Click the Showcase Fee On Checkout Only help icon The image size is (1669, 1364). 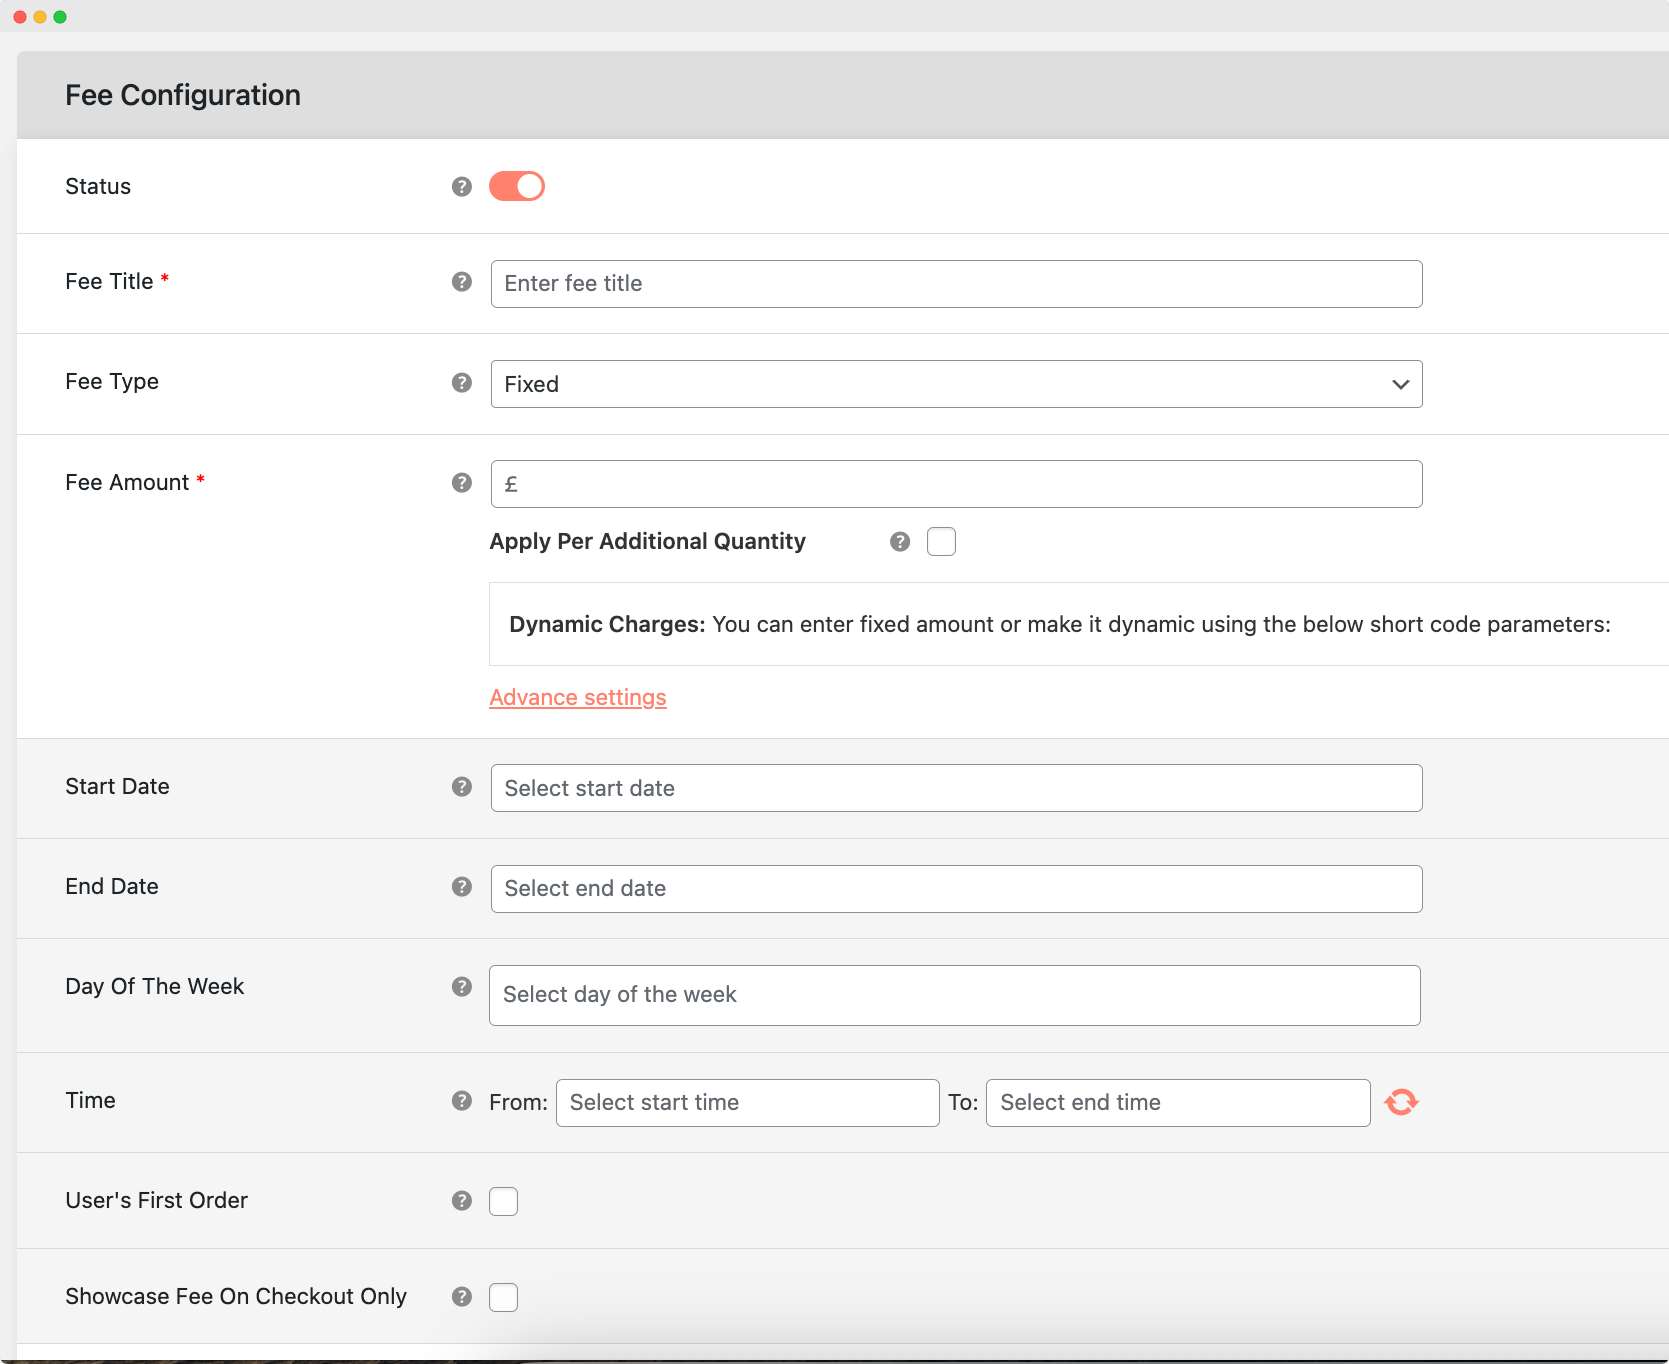[461, 1297]
